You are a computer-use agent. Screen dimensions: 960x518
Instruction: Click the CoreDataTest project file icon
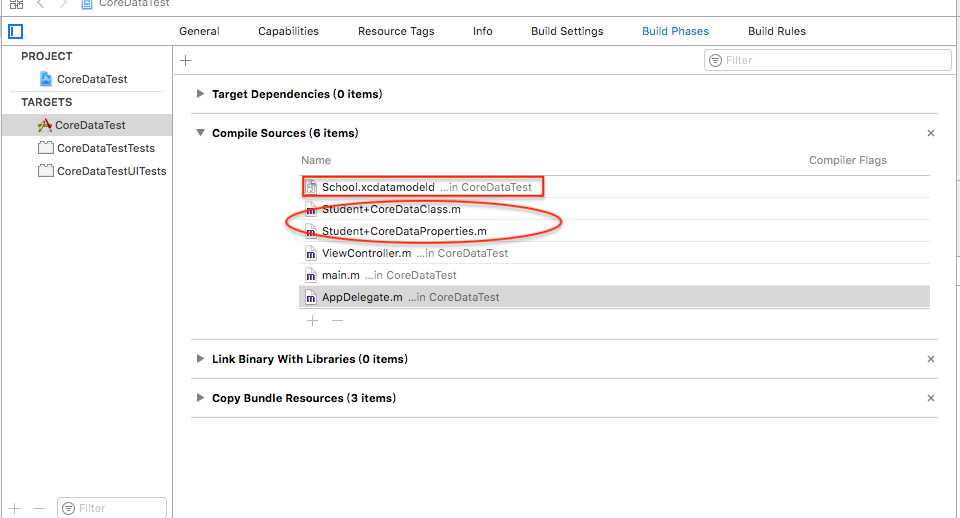[x=45, y=79]
